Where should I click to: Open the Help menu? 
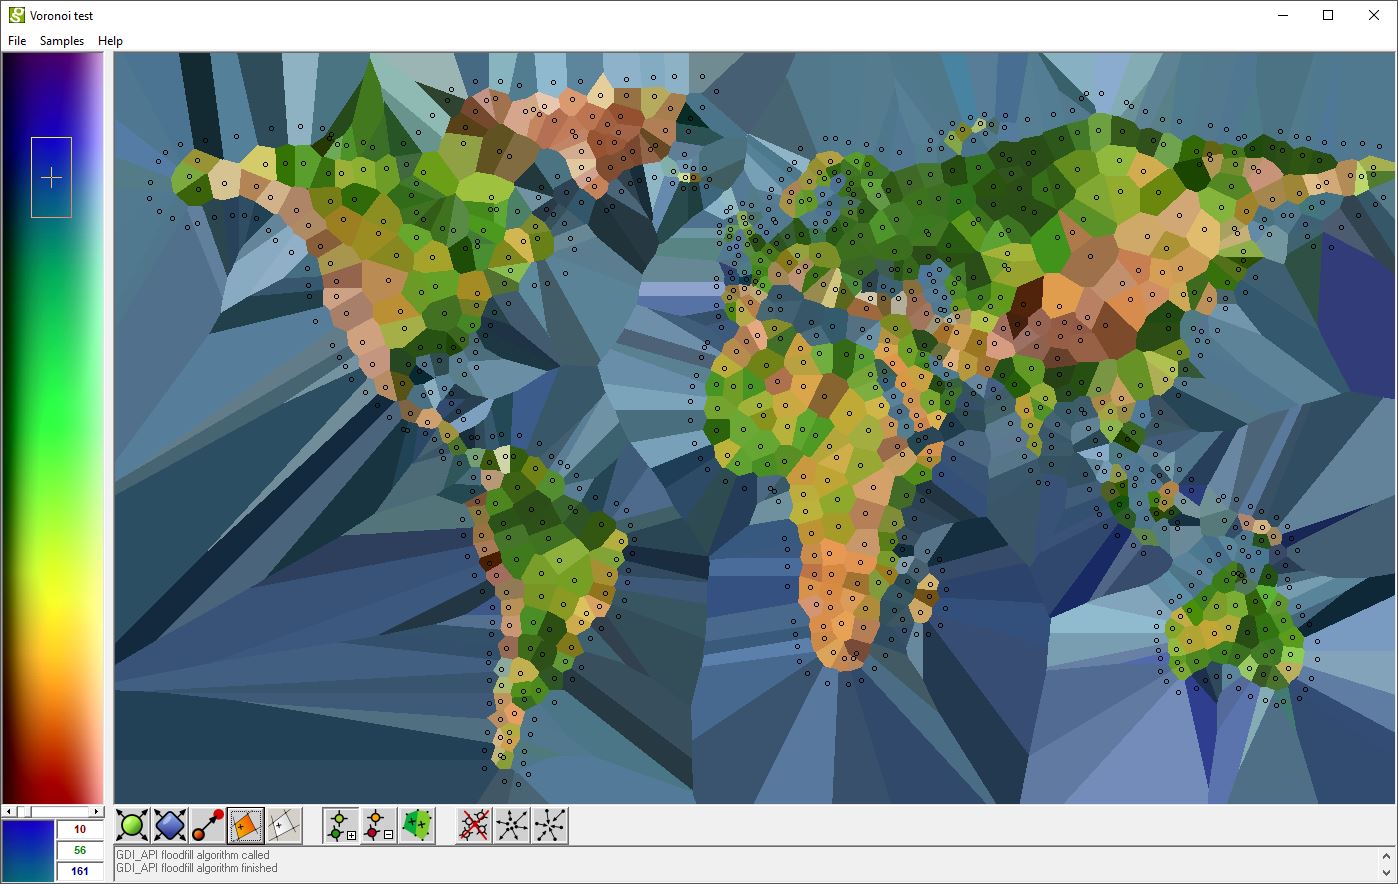coord(110,41)
